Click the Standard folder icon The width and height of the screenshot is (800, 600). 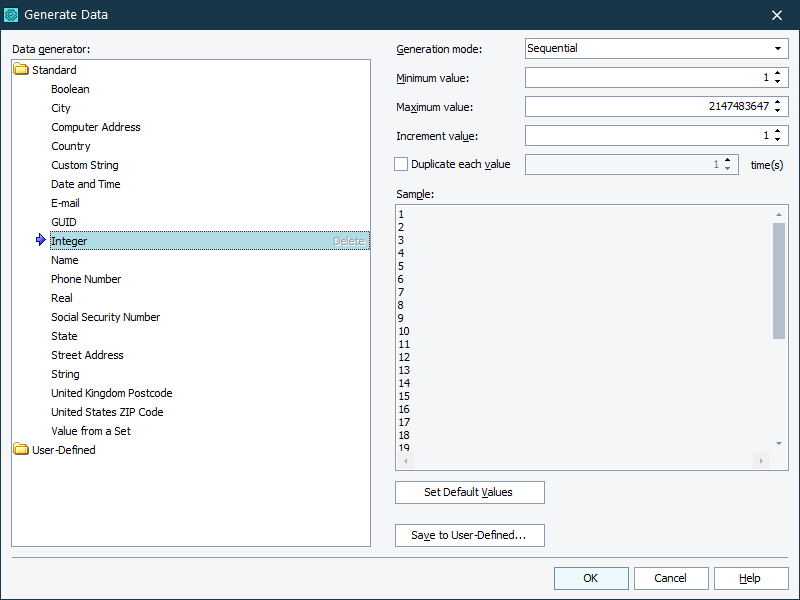click(21, 70)
